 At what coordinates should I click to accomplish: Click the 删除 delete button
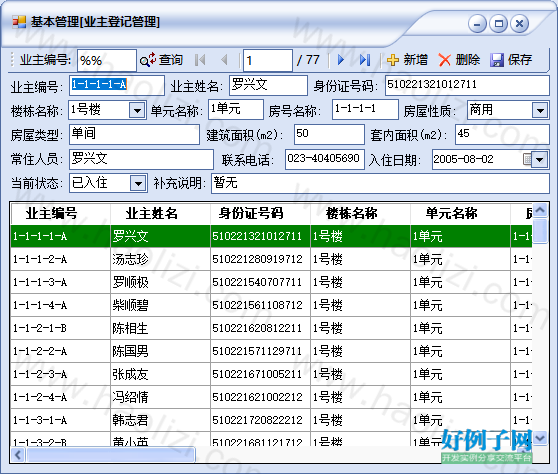[459, 60]
